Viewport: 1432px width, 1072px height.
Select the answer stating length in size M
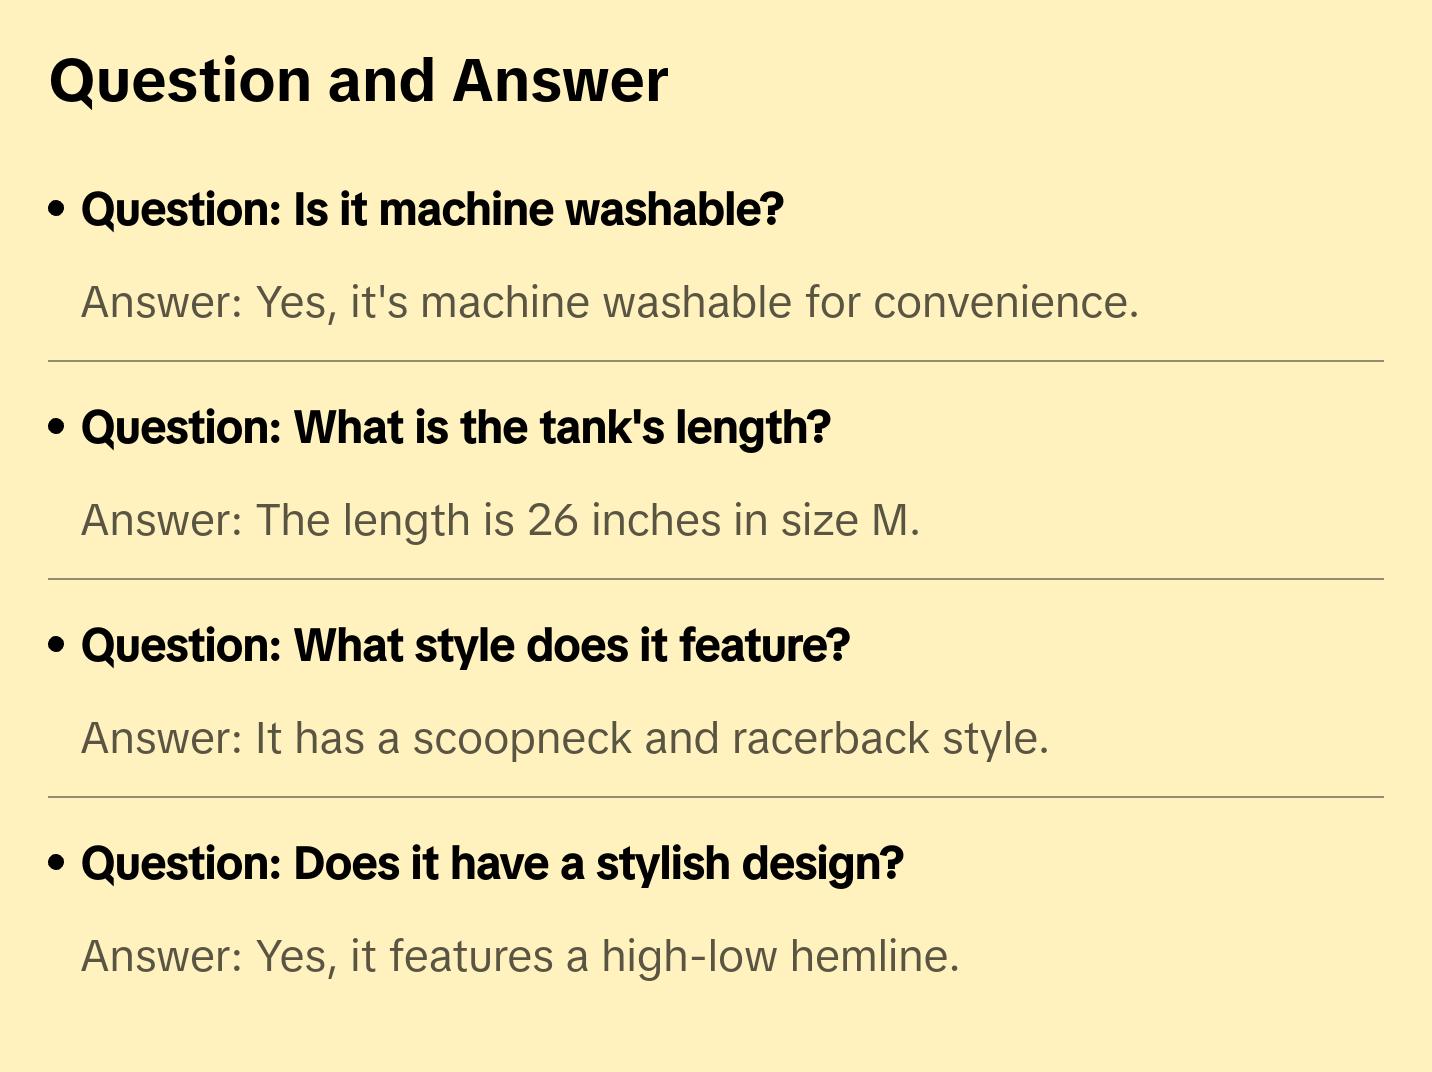[x=500, y=520]
